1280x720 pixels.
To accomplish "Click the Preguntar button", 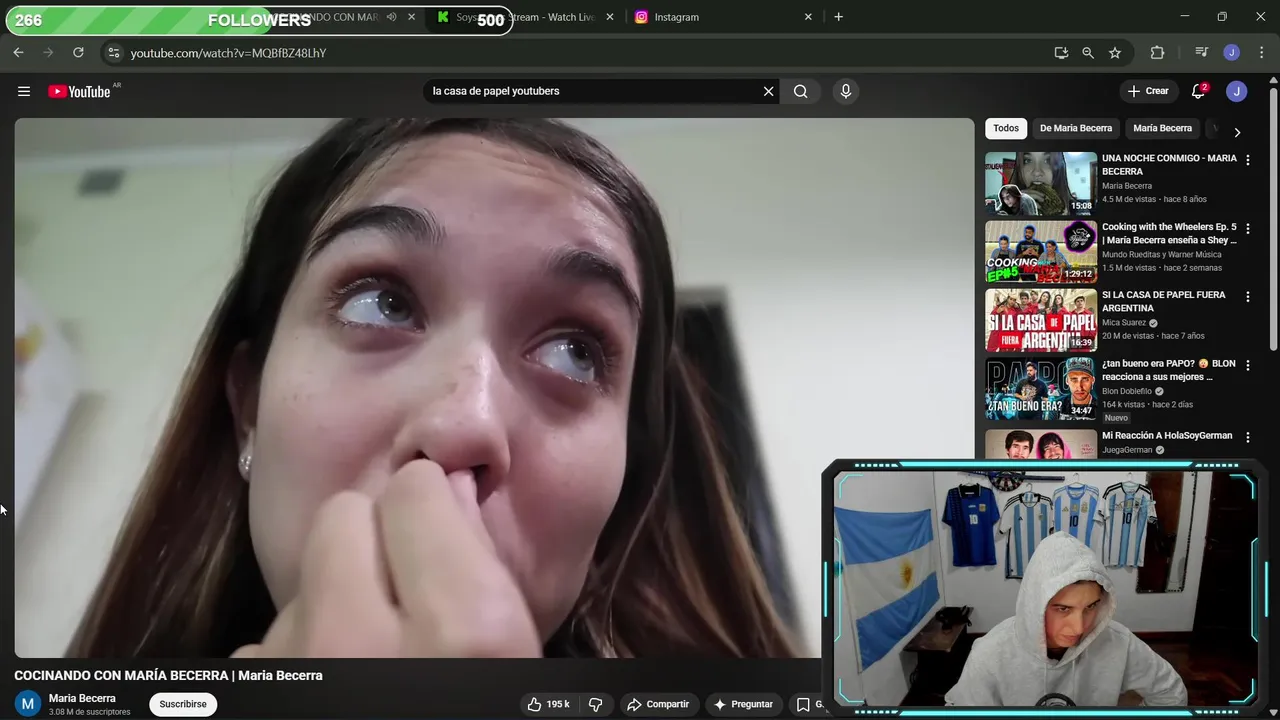I will (742, 704).
